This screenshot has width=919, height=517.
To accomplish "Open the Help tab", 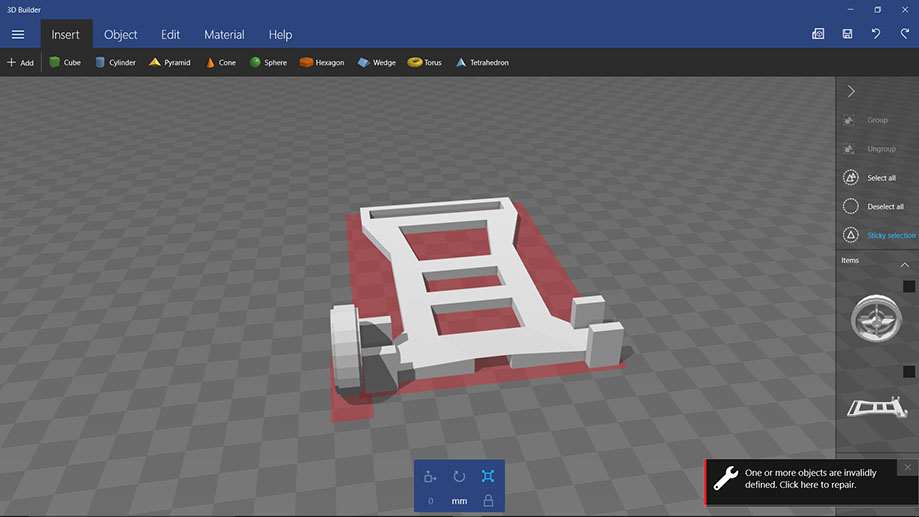I will (280, 35).
